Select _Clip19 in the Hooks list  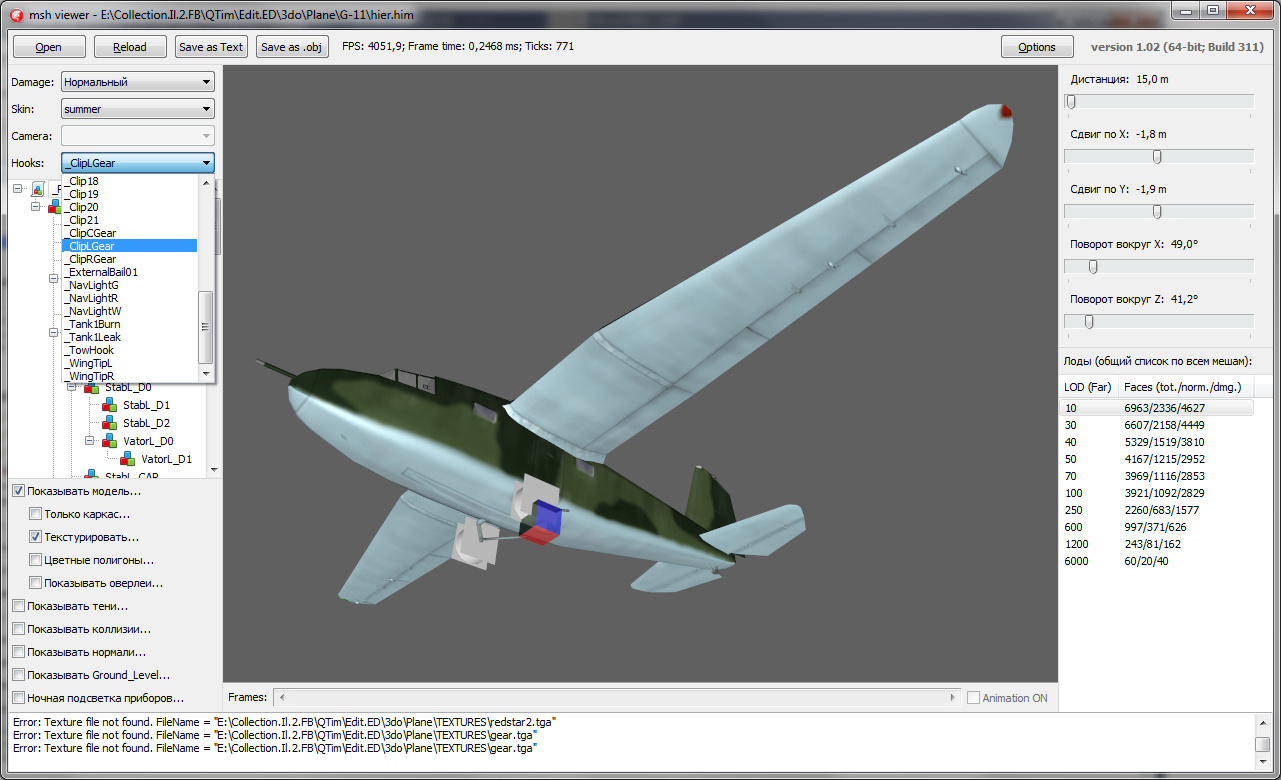point(129,194)
